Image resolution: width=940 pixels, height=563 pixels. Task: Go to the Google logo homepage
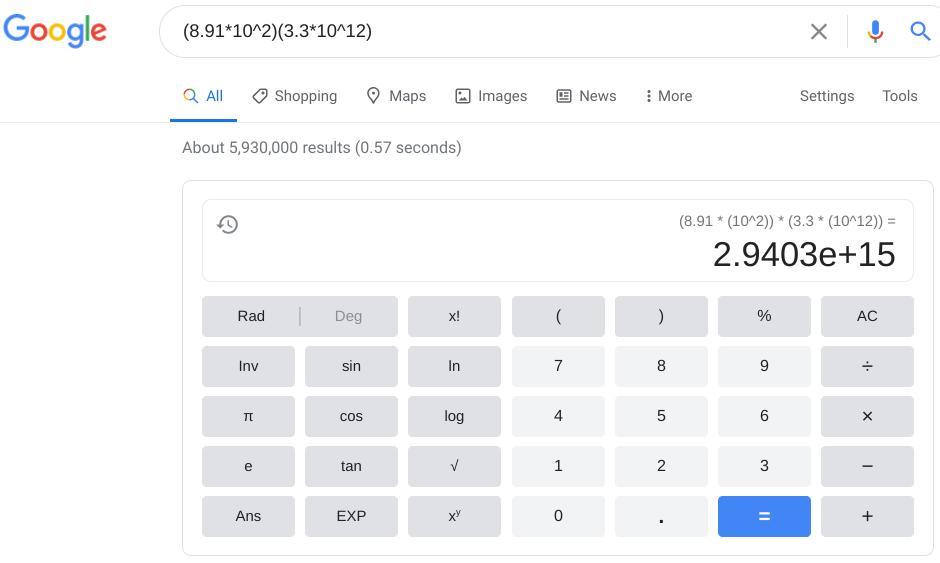click(x=55, y=30)
